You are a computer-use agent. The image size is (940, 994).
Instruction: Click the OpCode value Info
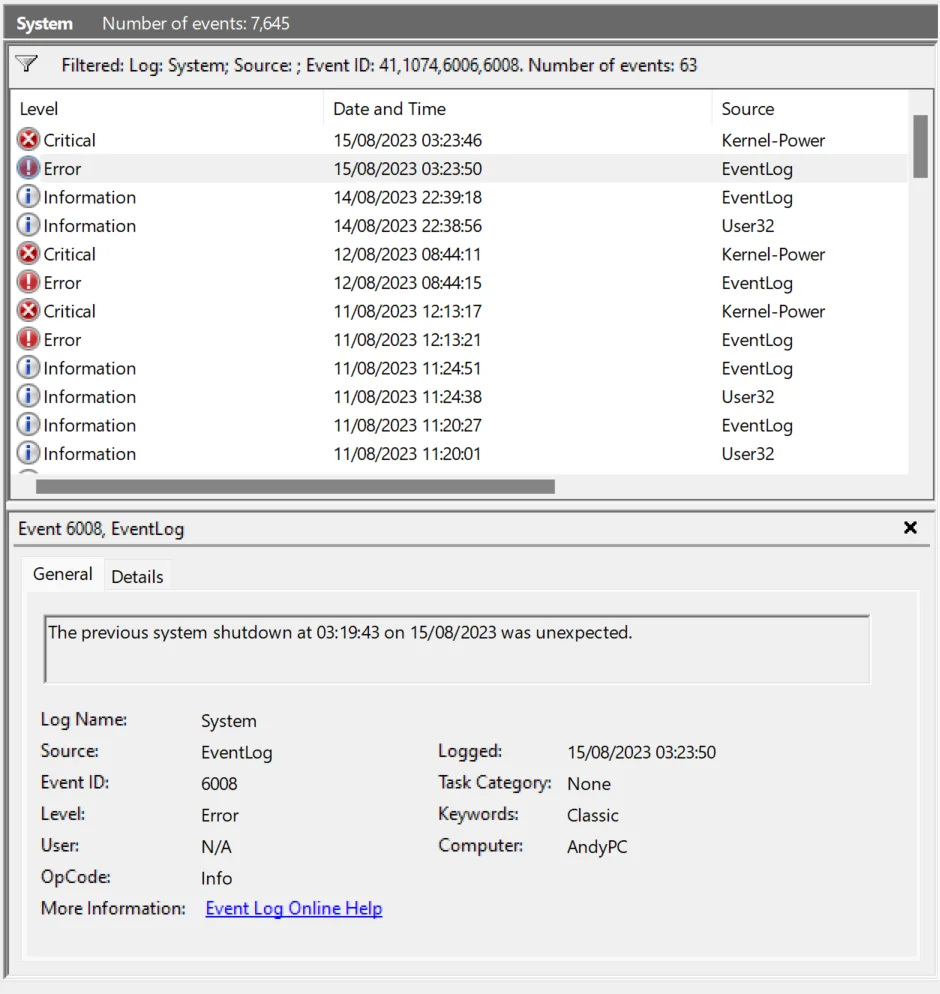coord(217,878)
